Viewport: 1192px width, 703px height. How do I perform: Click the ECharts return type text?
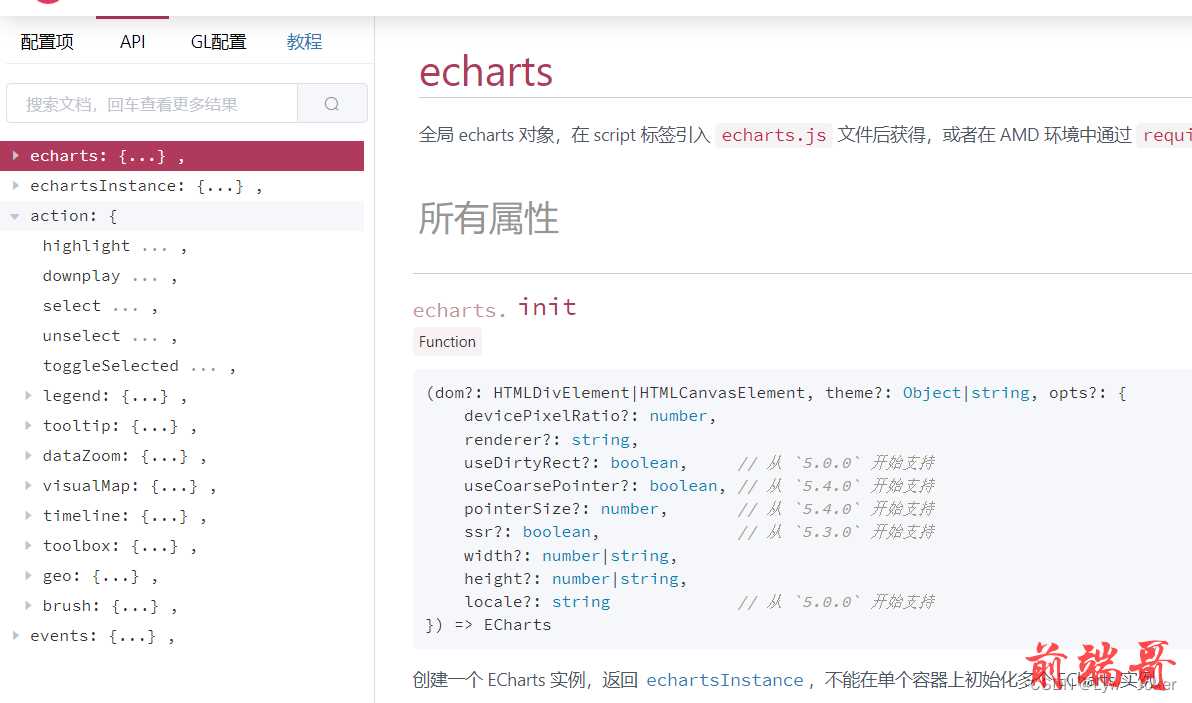coord(518,625)
